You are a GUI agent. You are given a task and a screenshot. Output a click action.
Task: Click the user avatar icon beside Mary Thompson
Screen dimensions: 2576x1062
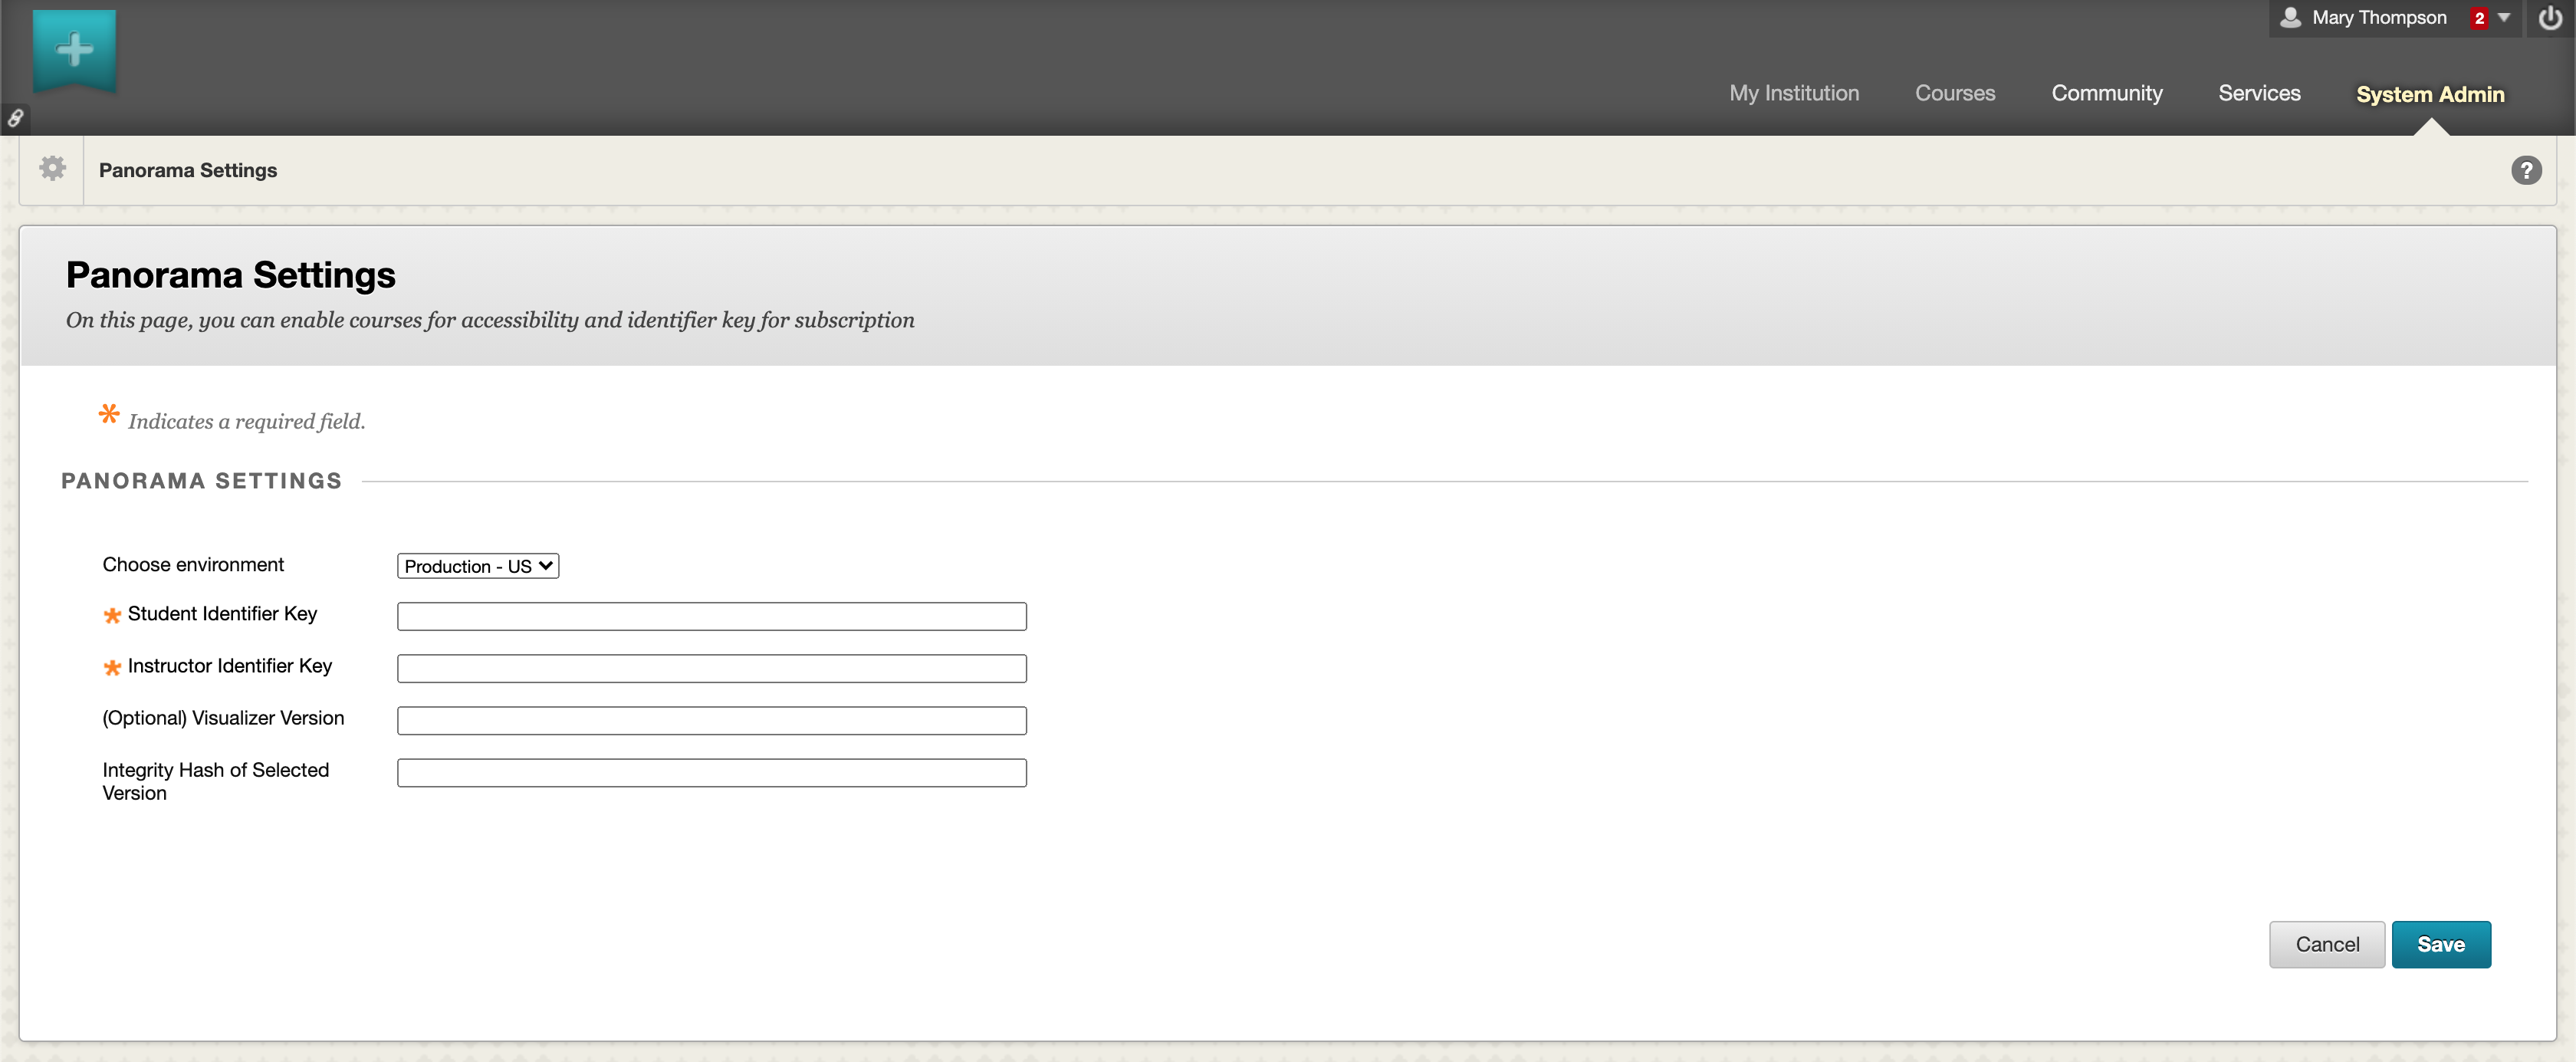pyautogui.click(x=2290, y=17)
